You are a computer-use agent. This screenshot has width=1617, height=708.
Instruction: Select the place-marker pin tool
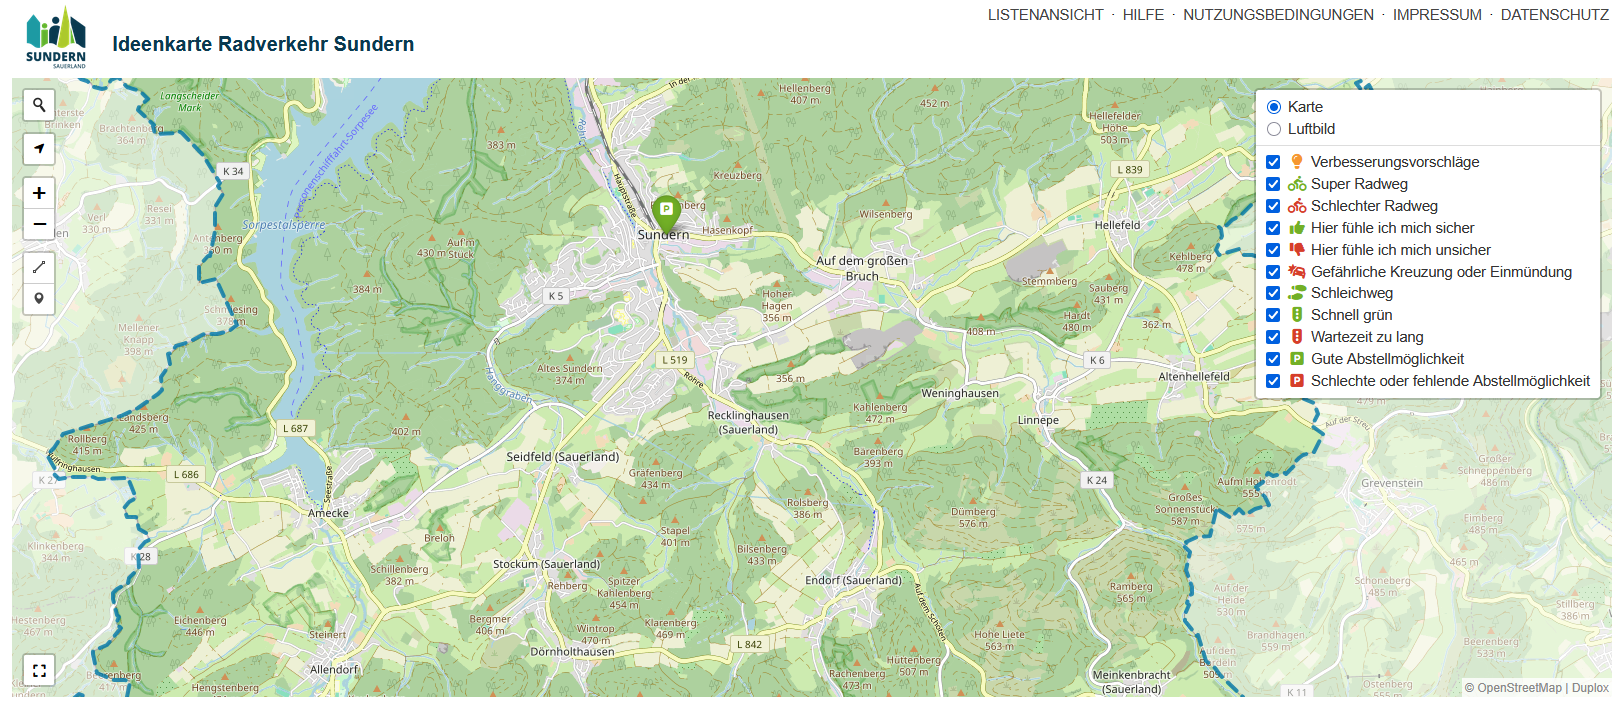[39, 298]
